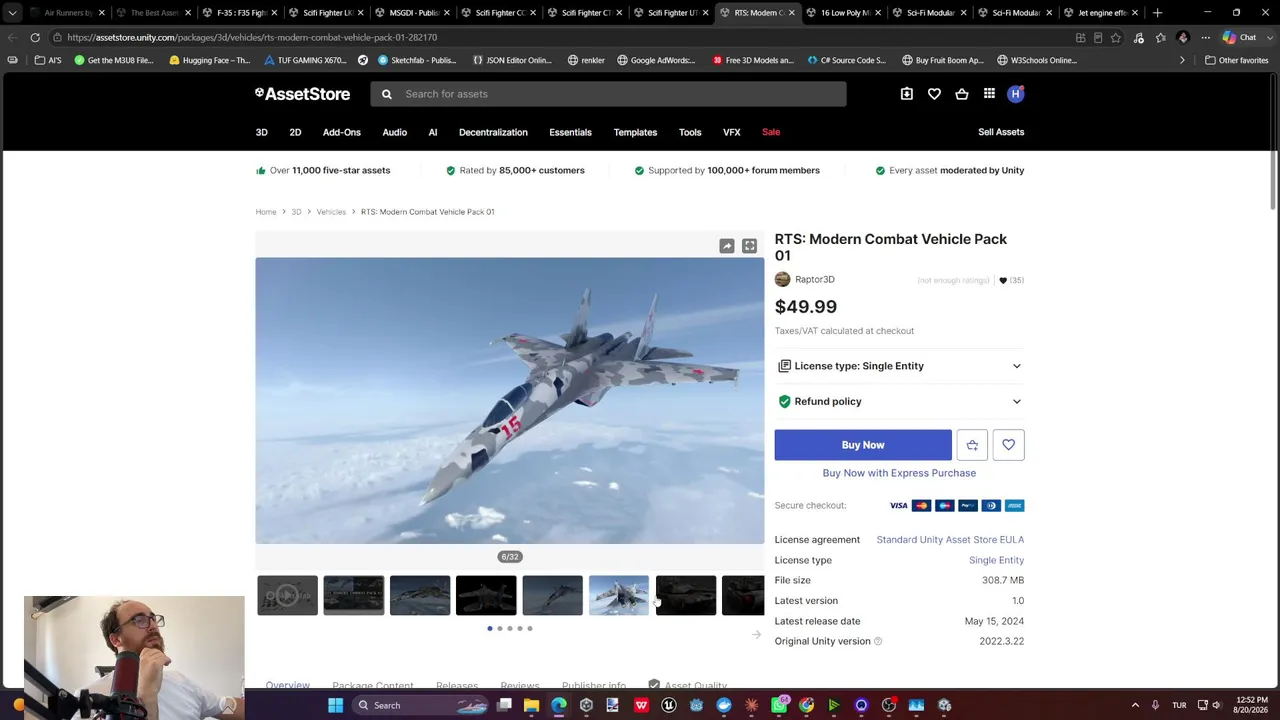Open Chrome from the taskbar
The image size is (1280, 720).
(806, 705)
